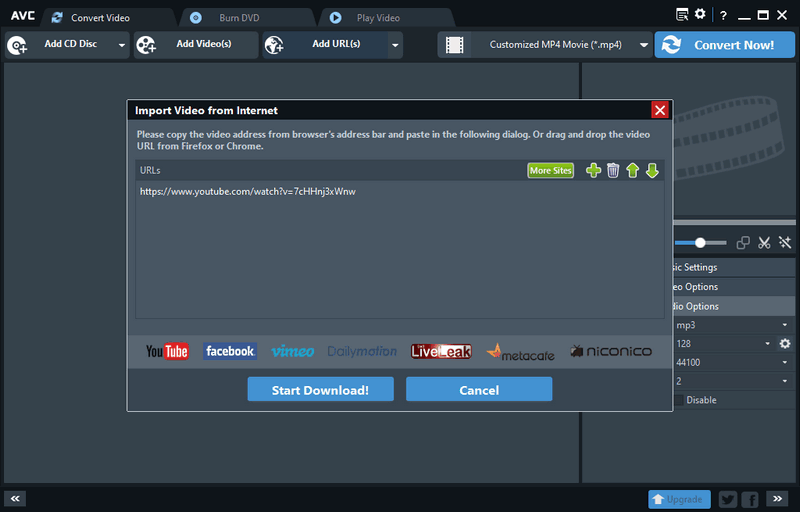Click the merge/copy squares icon
This screenshot has width=800, height=512.
743,243
